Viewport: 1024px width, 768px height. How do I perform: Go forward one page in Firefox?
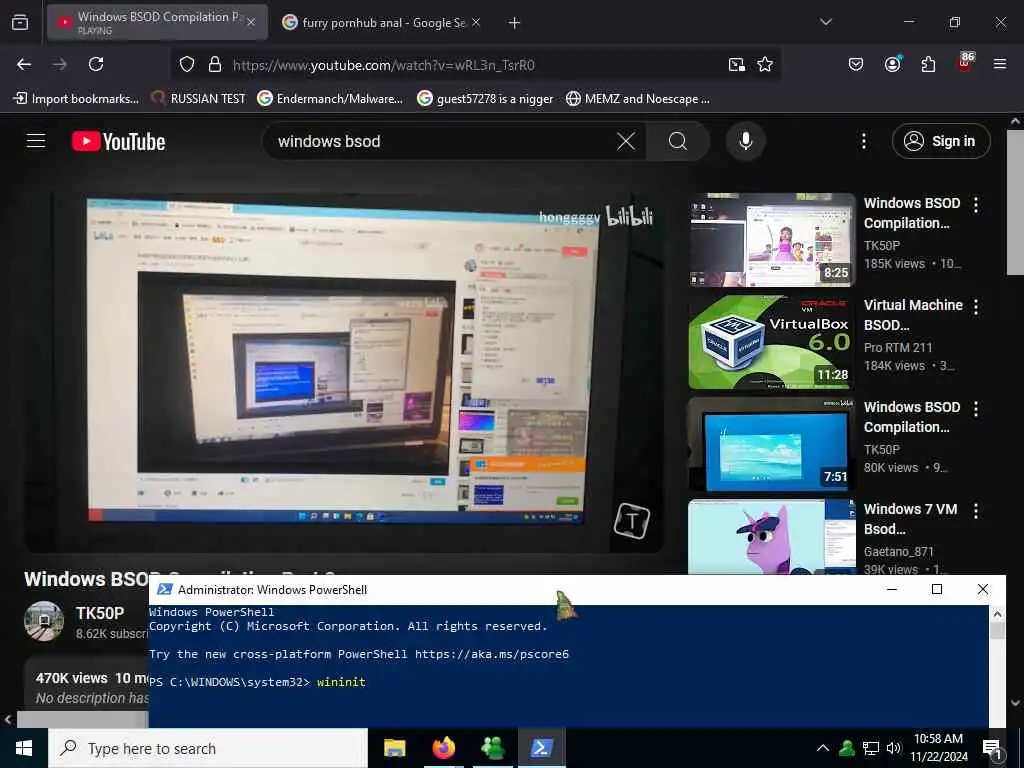[x=60, y=64]
